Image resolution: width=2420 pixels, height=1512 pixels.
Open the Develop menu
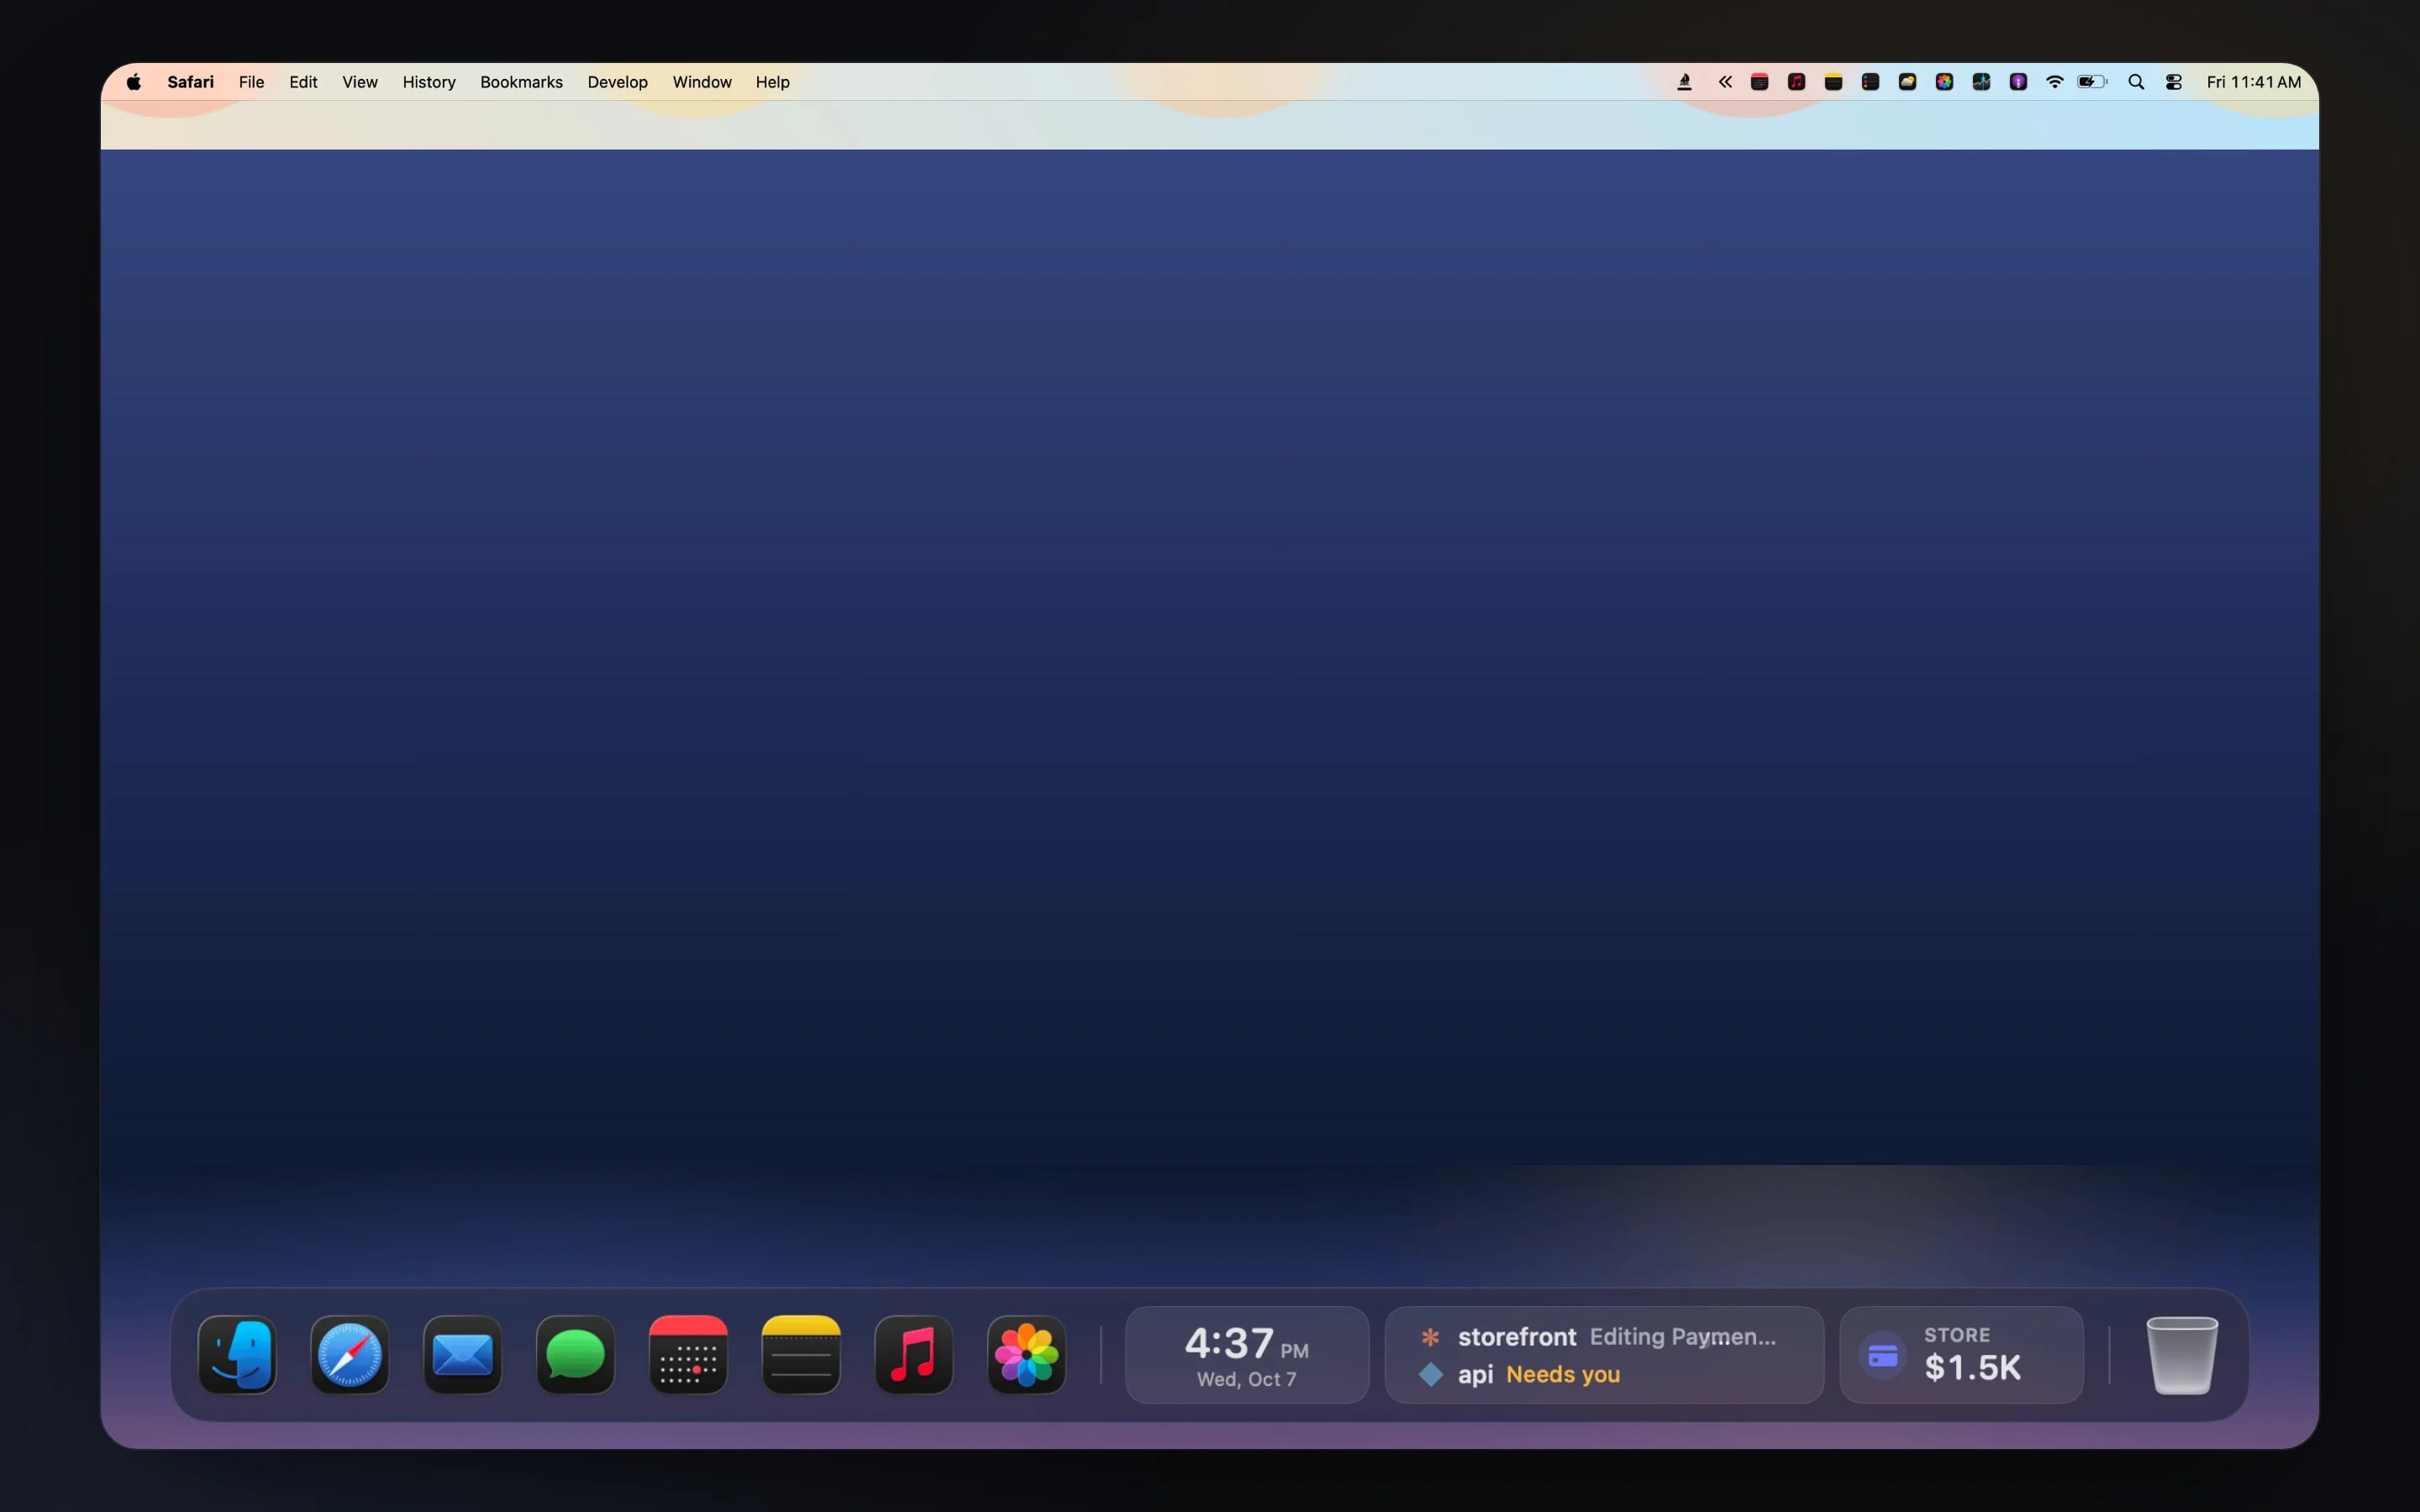tap(617, 82)
